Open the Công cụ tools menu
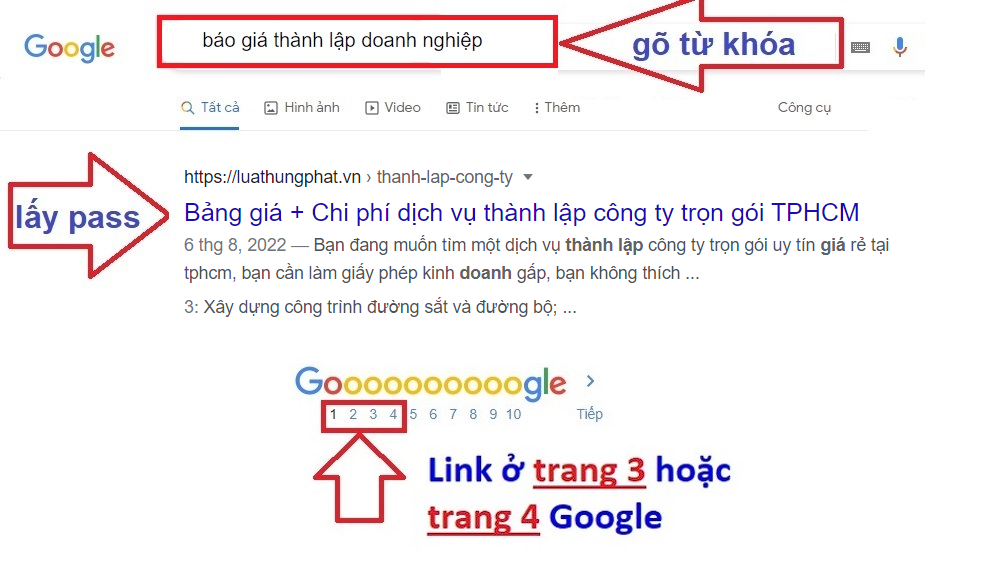 click(804, 108)
